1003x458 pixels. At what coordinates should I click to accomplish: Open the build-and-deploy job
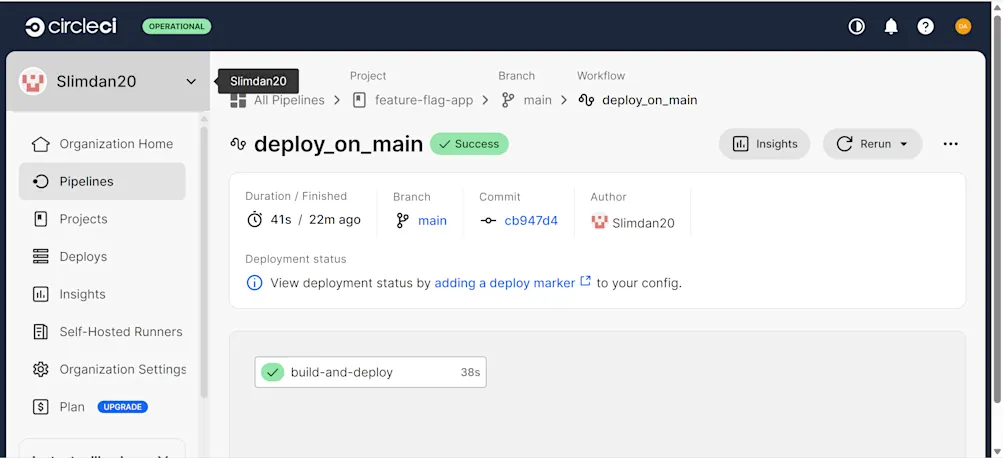370,372
